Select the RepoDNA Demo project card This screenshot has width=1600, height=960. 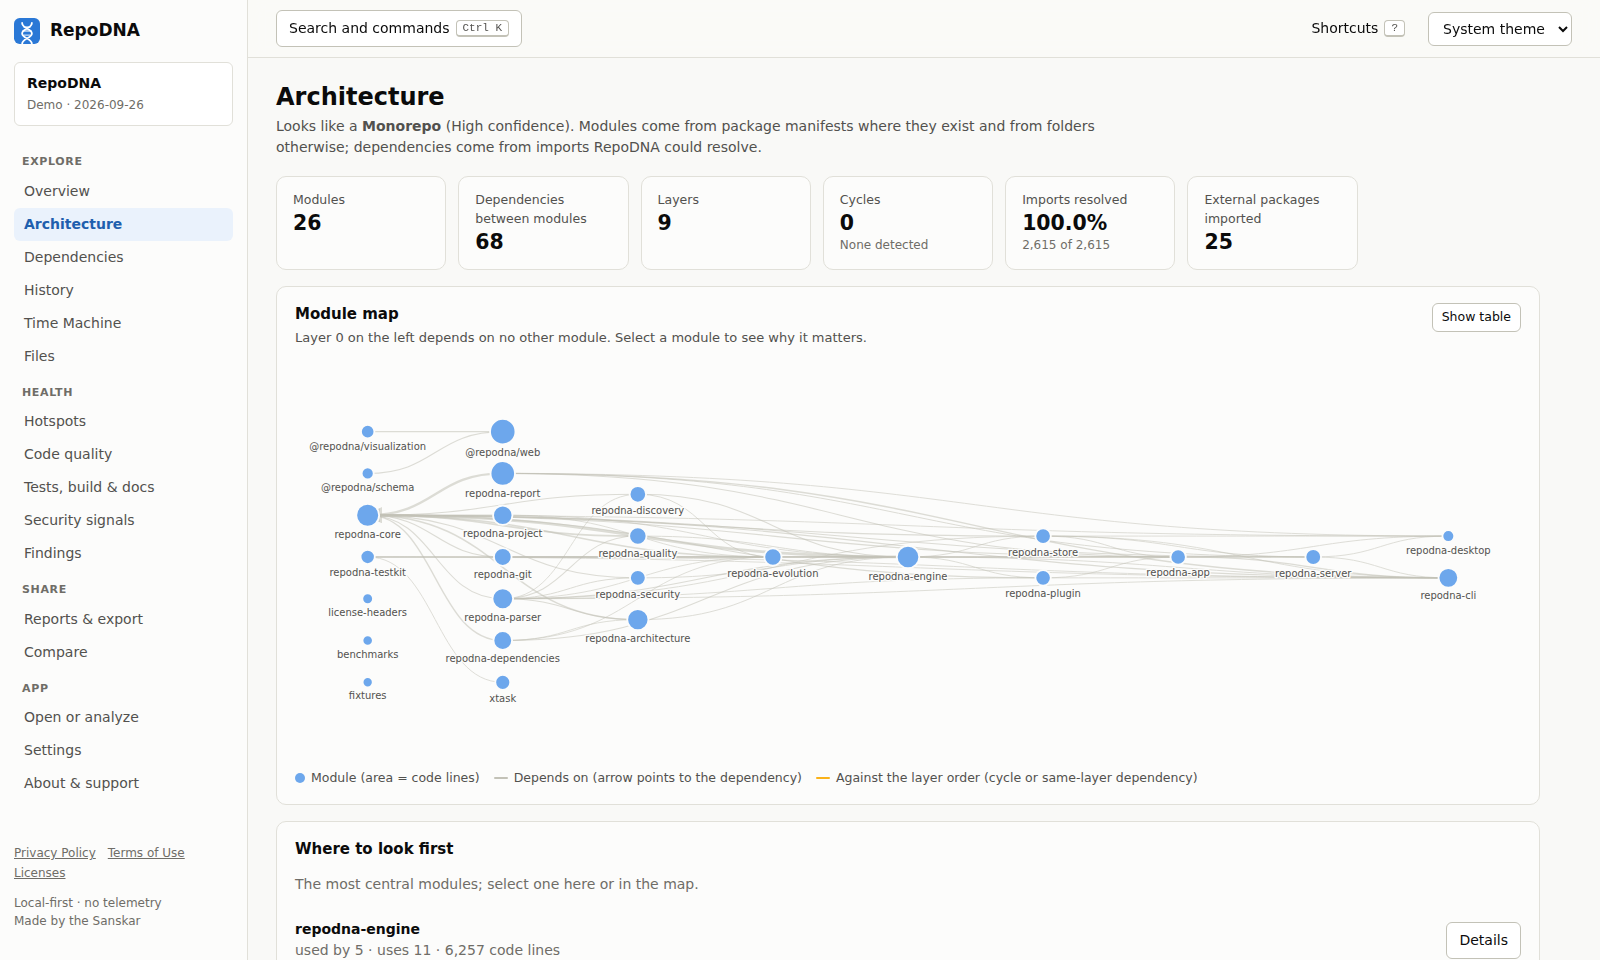click(x=123, y=94)
